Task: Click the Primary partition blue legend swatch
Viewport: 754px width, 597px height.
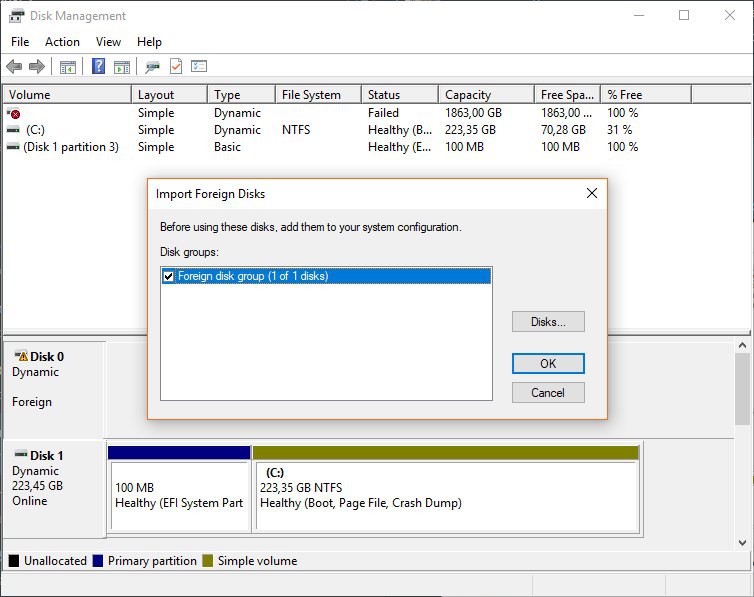Action: click(x=98, y=560)
